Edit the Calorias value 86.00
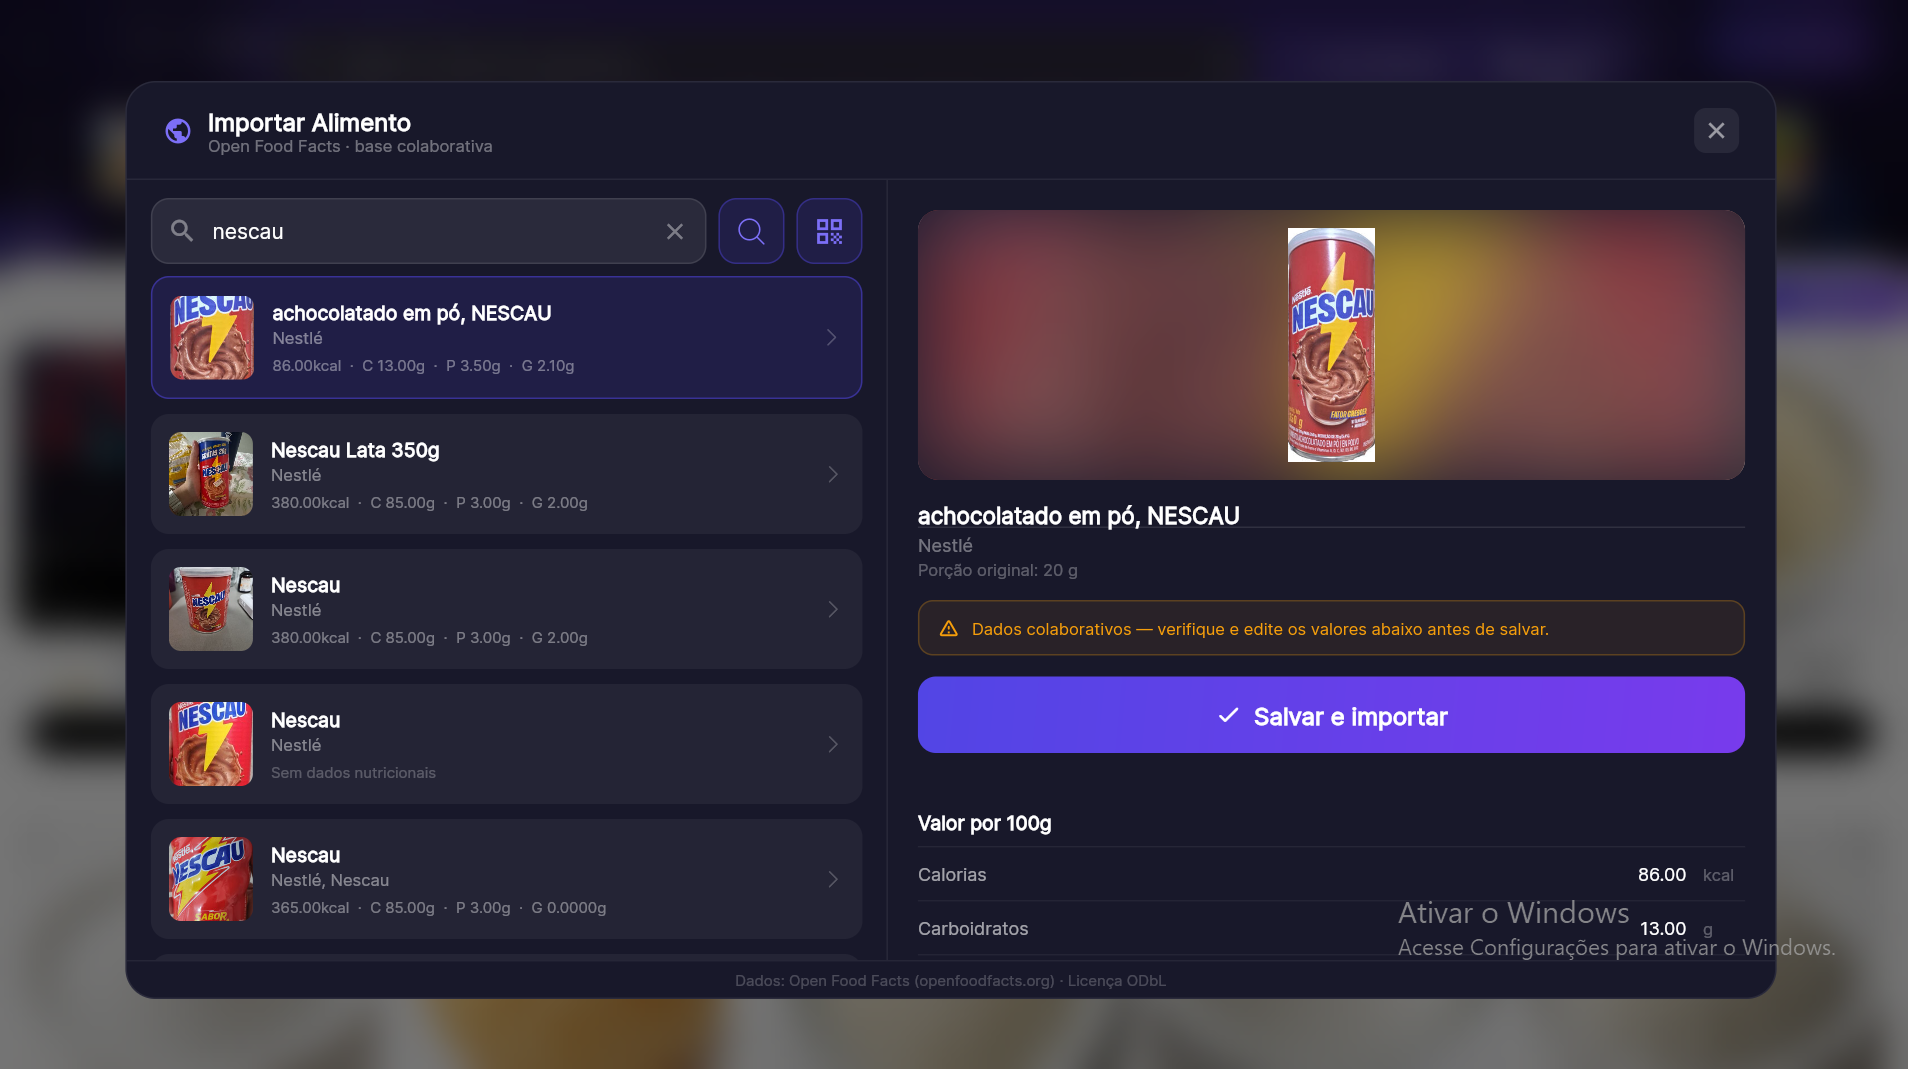 [x=1662, y=875]
